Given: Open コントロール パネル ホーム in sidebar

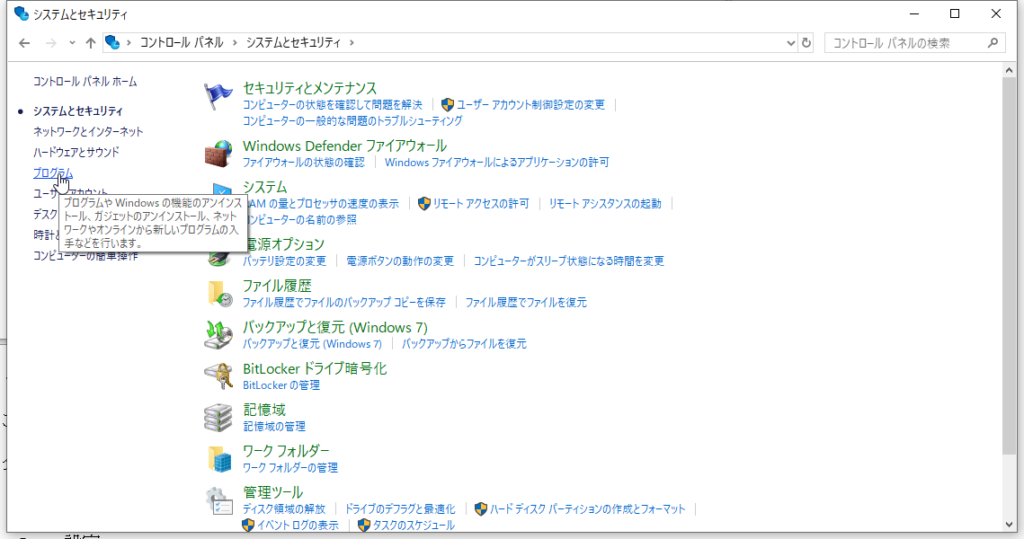Looking at the screenshot, I should click(85, 82).
